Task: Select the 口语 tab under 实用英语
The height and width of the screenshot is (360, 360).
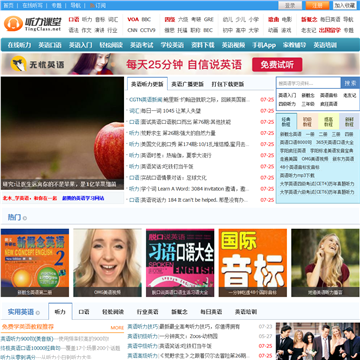Action: pyautogui.click(x=84, y=312)
